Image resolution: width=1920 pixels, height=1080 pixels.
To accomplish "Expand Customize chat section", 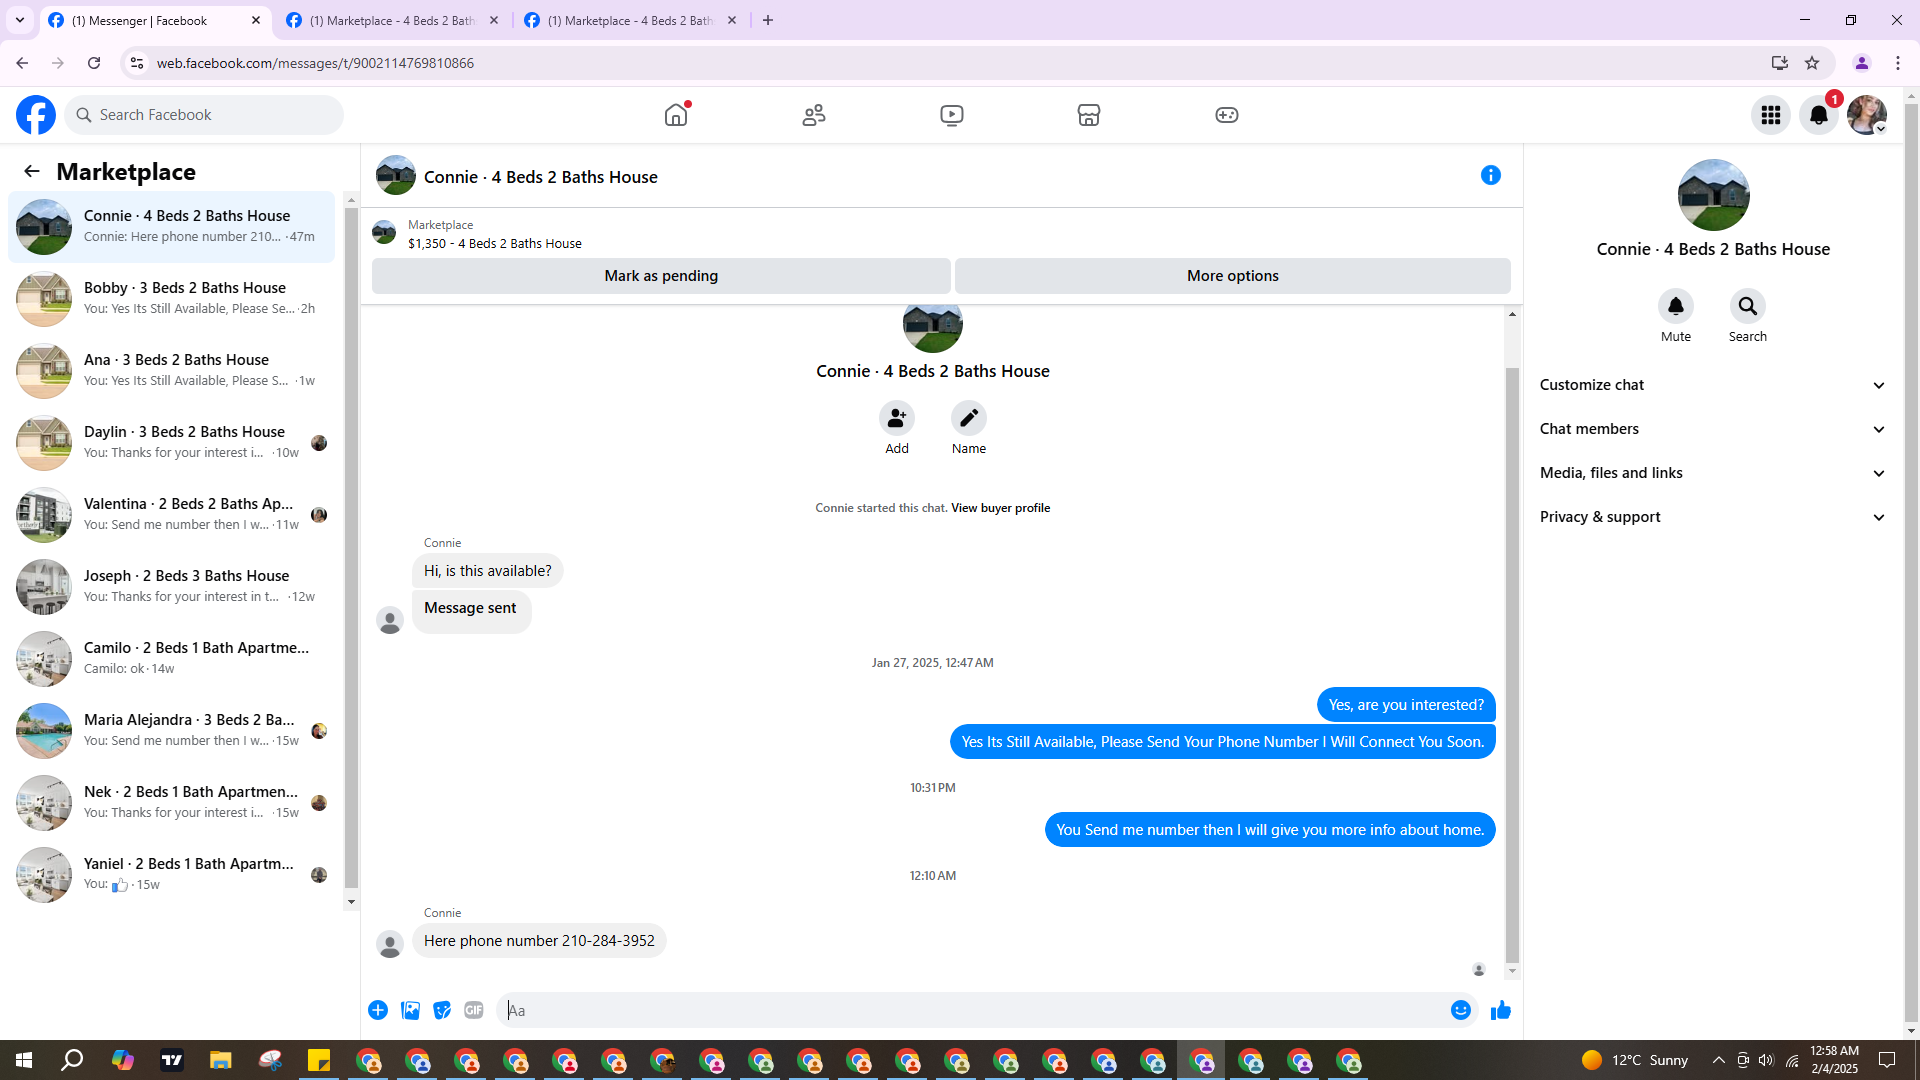I will click(1713, 385).
